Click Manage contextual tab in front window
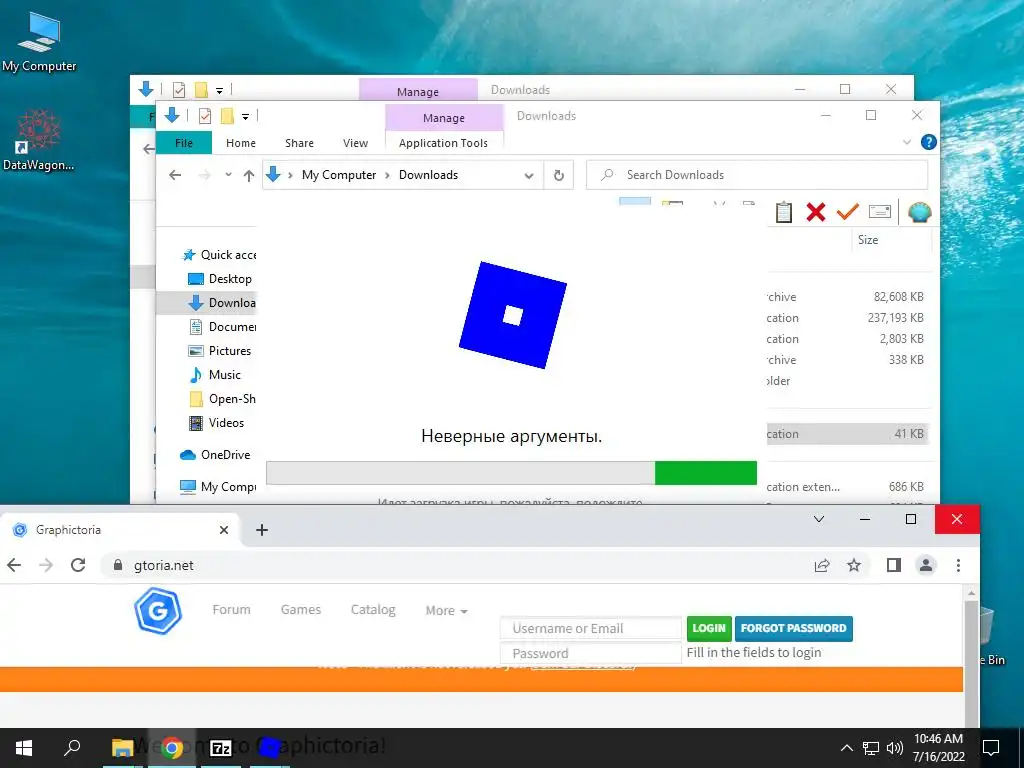The image size is (1024, 768). tap(444, 118)
